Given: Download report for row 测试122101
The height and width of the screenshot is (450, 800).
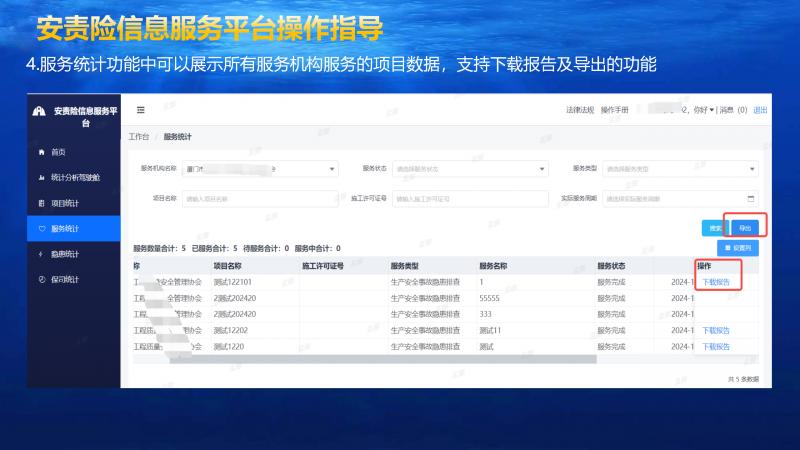Looking at the screenshot, I should coord(716,282).
